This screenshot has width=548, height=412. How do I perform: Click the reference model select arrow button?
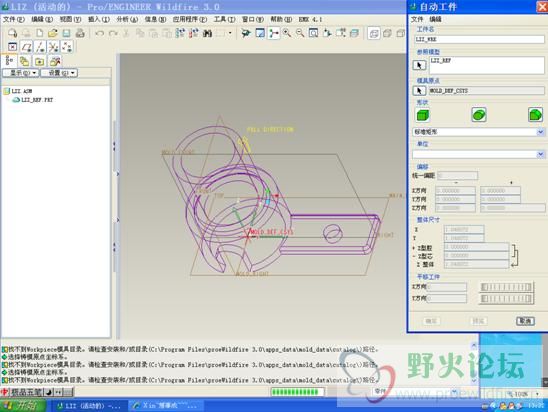[x=419, y=65]
